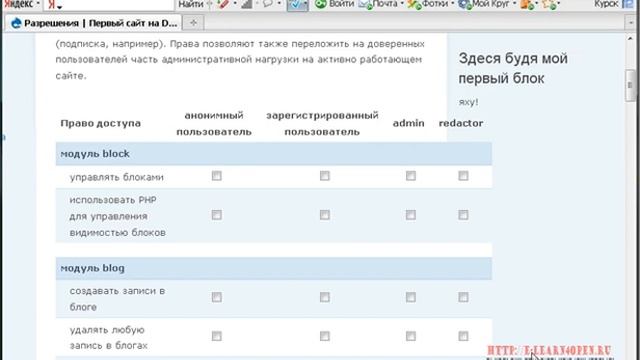
Task: Click the Право доступа column header
Action: pyautogui.click(x=100, y=123)
